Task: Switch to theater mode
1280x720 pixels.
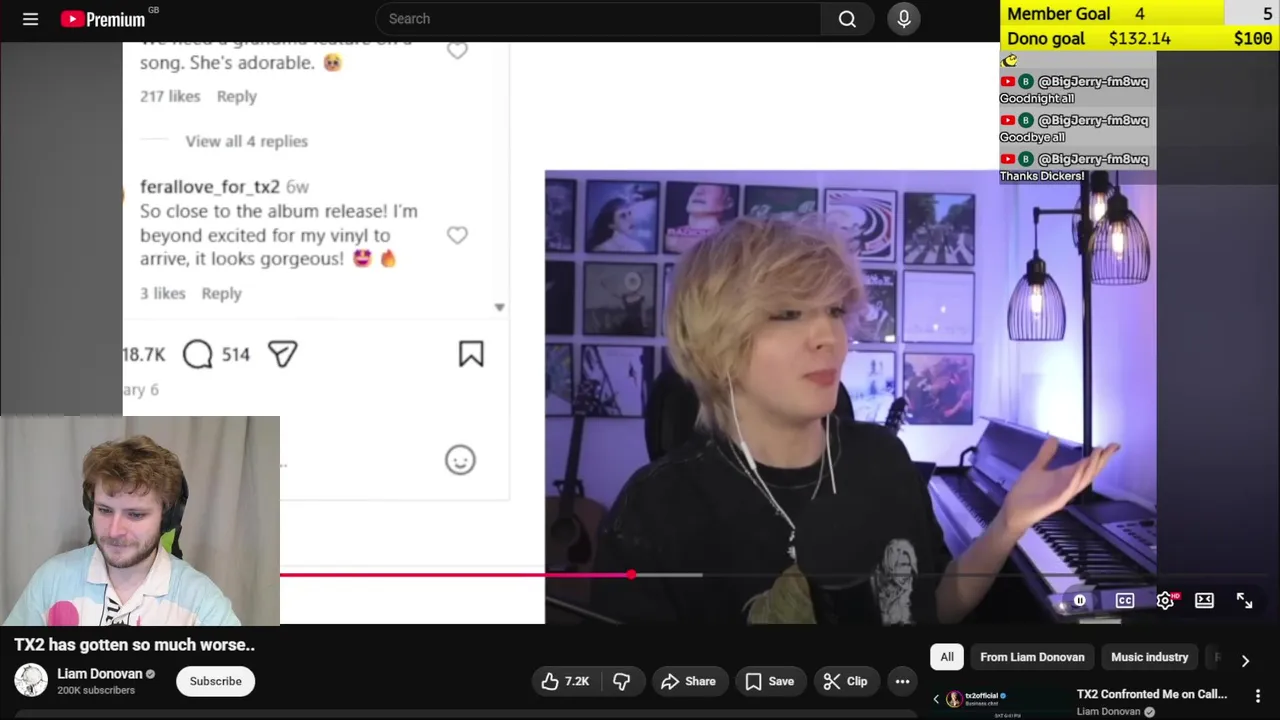Action: pos(1204,600)
